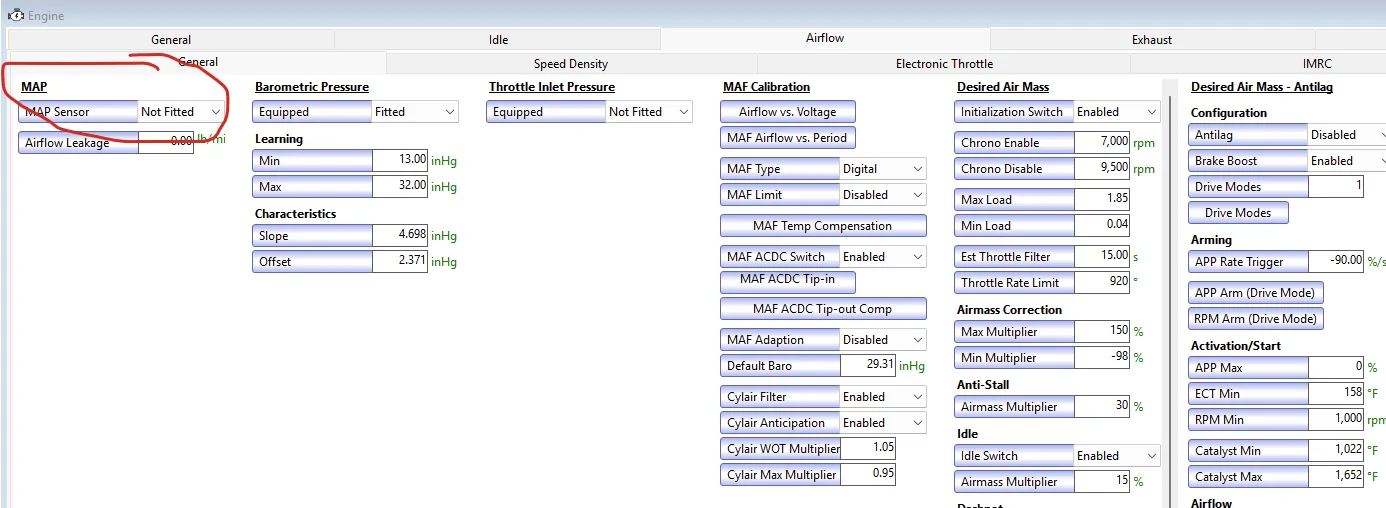Edit the Min Load value 0.04

click(x=1102, y=226)
